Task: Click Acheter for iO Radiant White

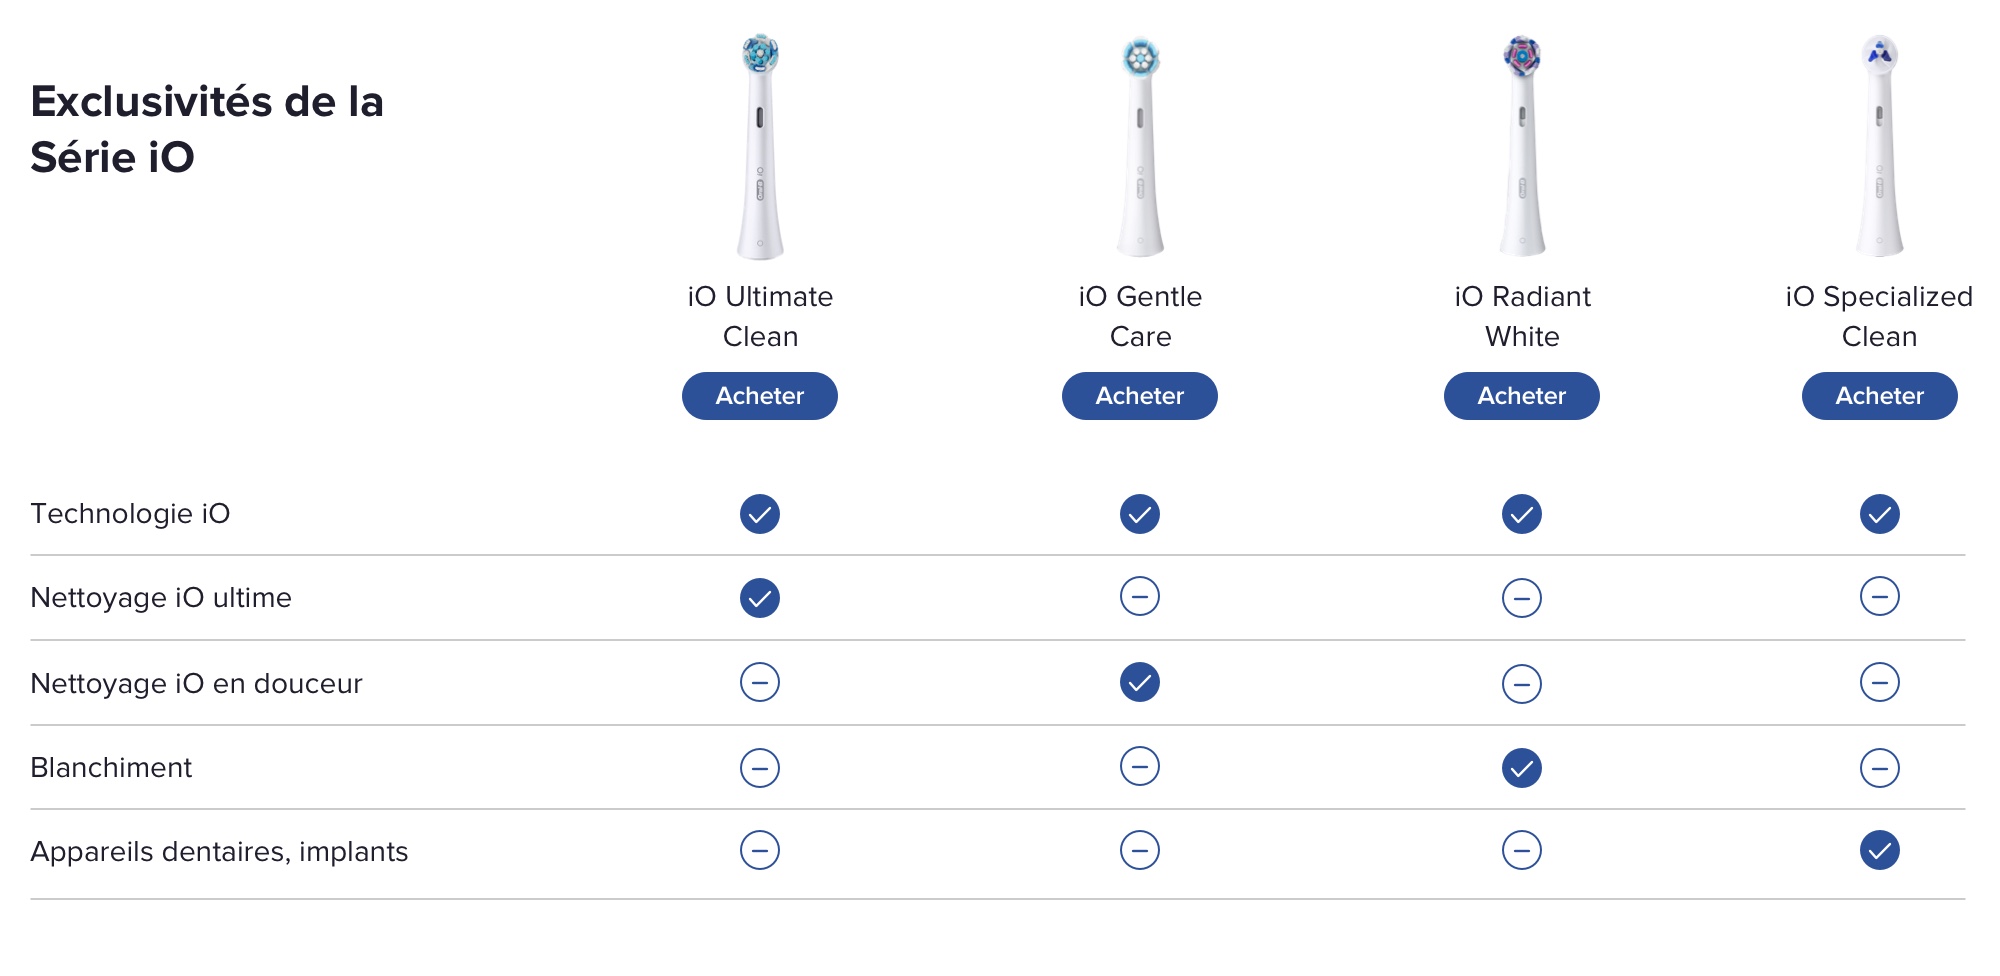Action: pos(1521,396)
